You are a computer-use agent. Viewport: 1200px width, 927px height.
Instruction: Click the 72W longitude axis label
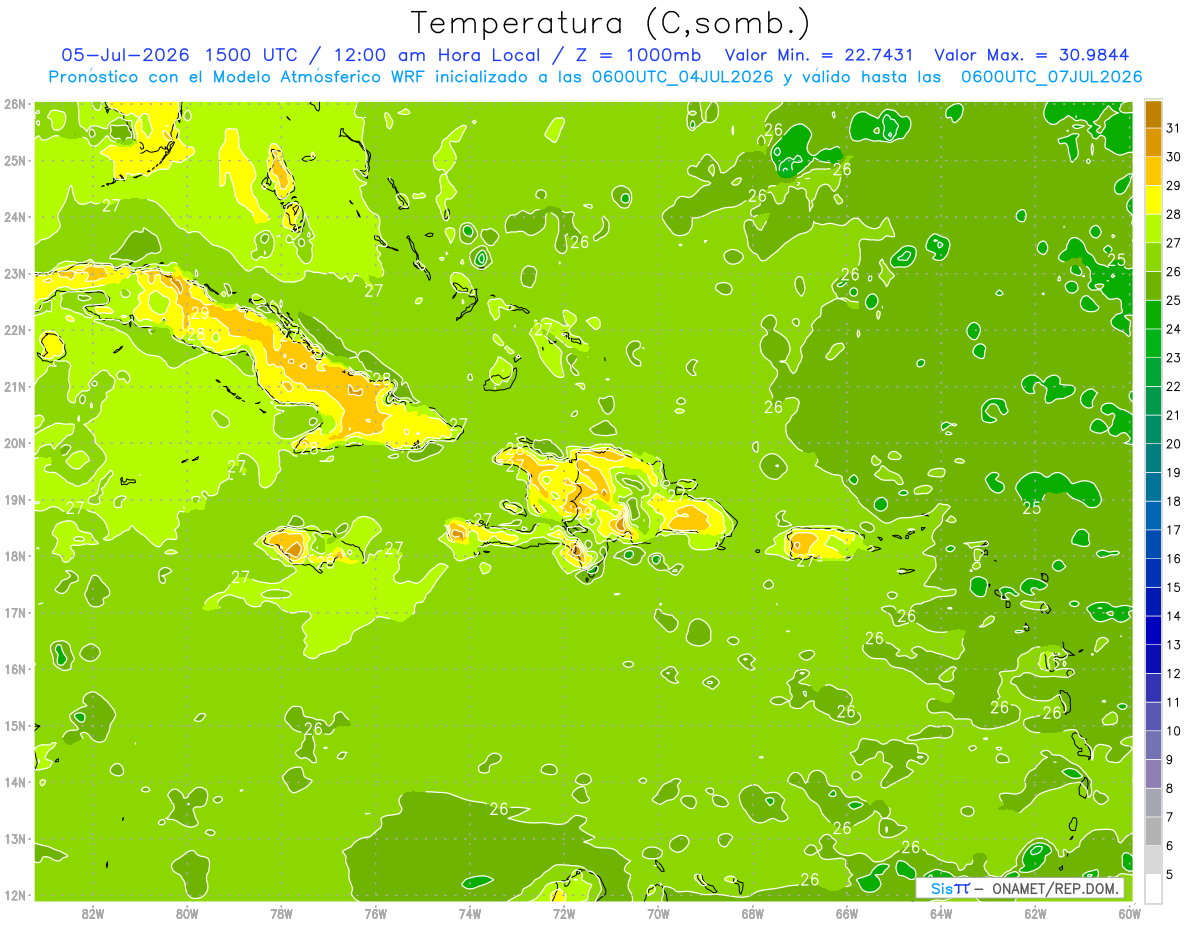coord(564,913)
